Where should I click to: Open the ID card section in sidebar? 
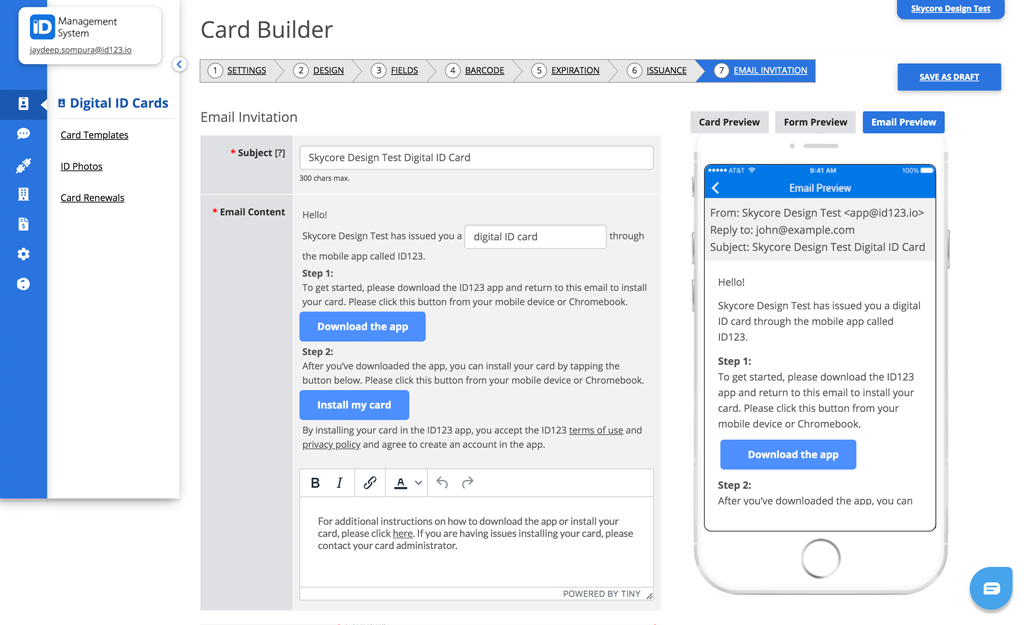24,104
